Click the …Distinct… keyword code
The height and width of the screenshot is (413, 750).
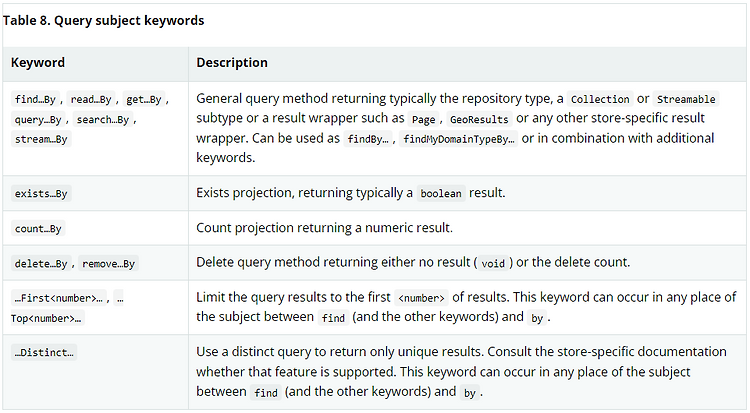coord(44,353)
